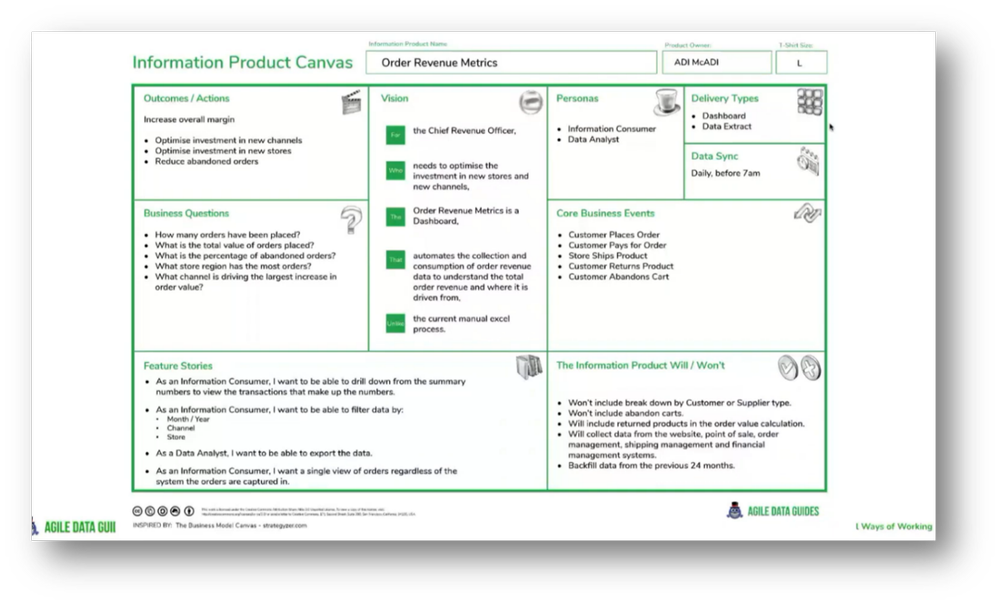Image resolution: width=1000 pixels, height=605 pixels.
Task: Click 'AGILE DATA GUIDES' footer text at right
Action: pyautogui.click(x=783, y=511)
